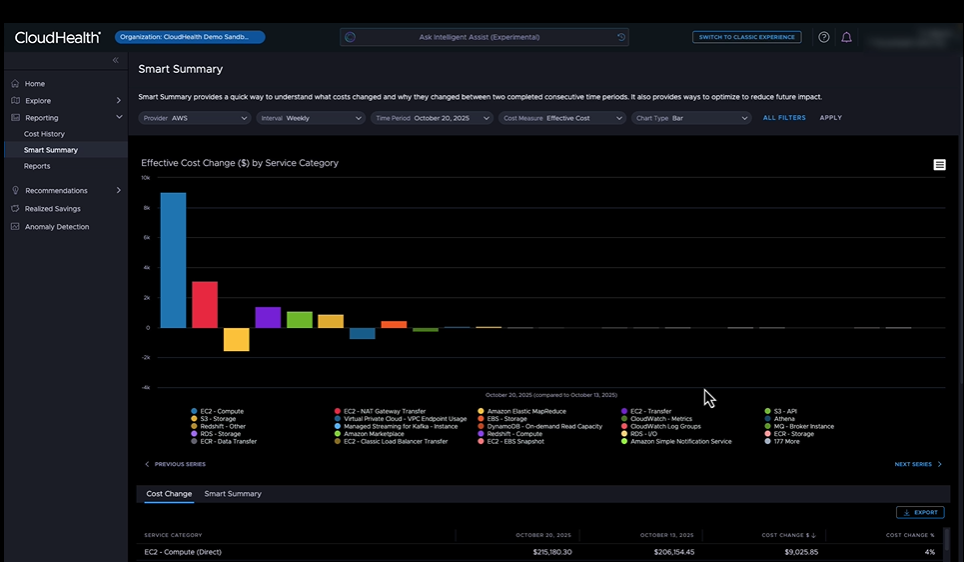Screen dimensions: 964x562
Task: Switch to the Smart Summary tab
Action: 232,494
